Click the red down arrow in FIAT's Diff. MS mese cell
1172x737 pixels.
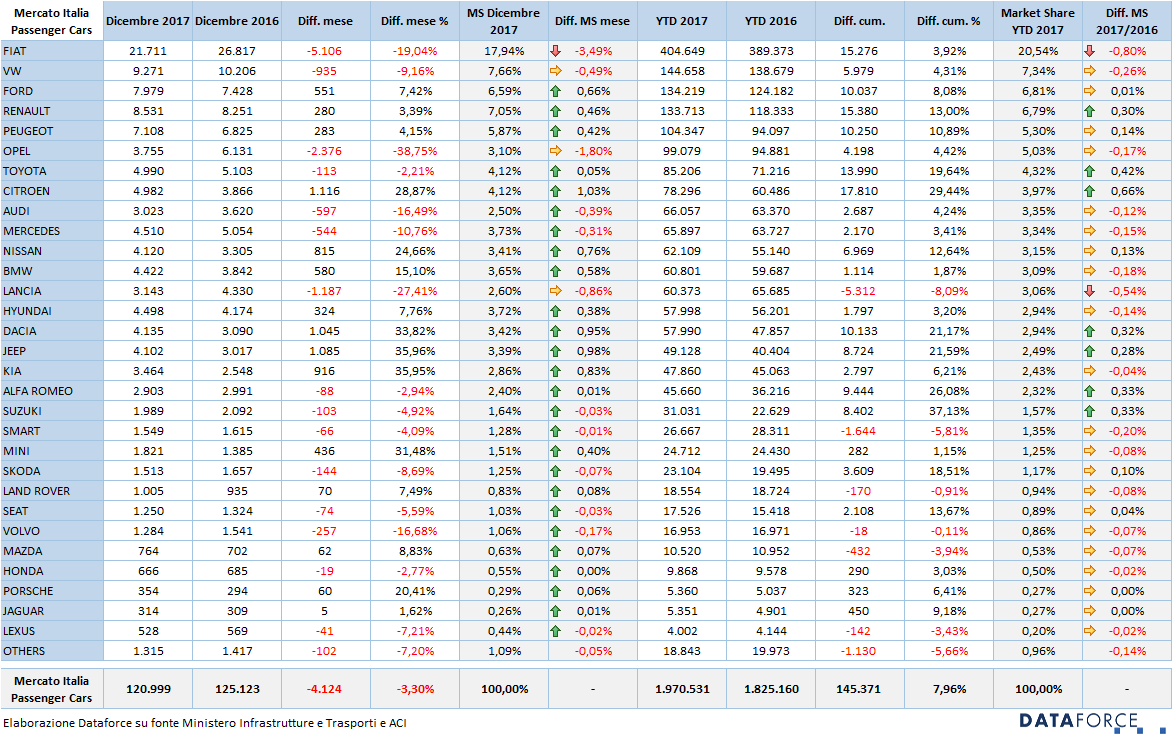(555, 51)
